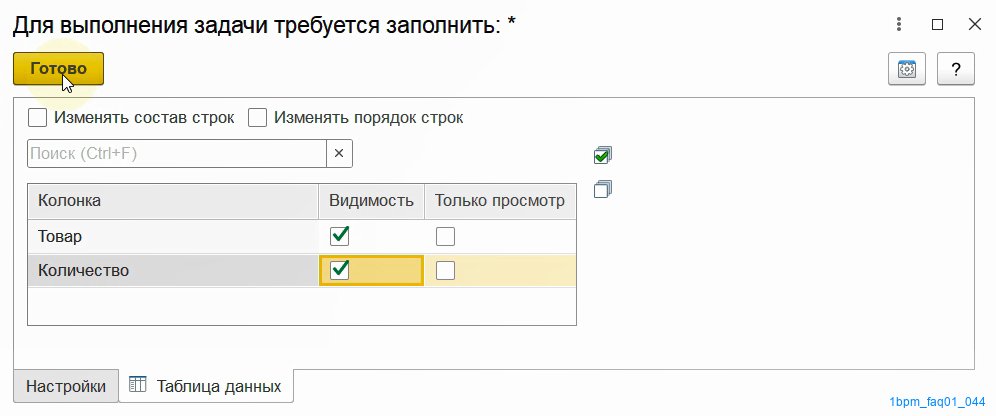Close the dialog window
996x416 pixels.
(x=974, y=25)
